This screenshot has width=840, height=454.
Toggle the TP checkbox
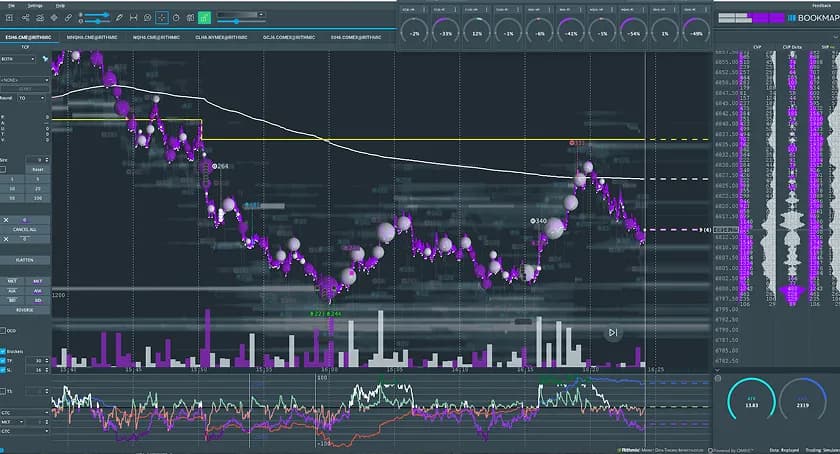point(3,361)
